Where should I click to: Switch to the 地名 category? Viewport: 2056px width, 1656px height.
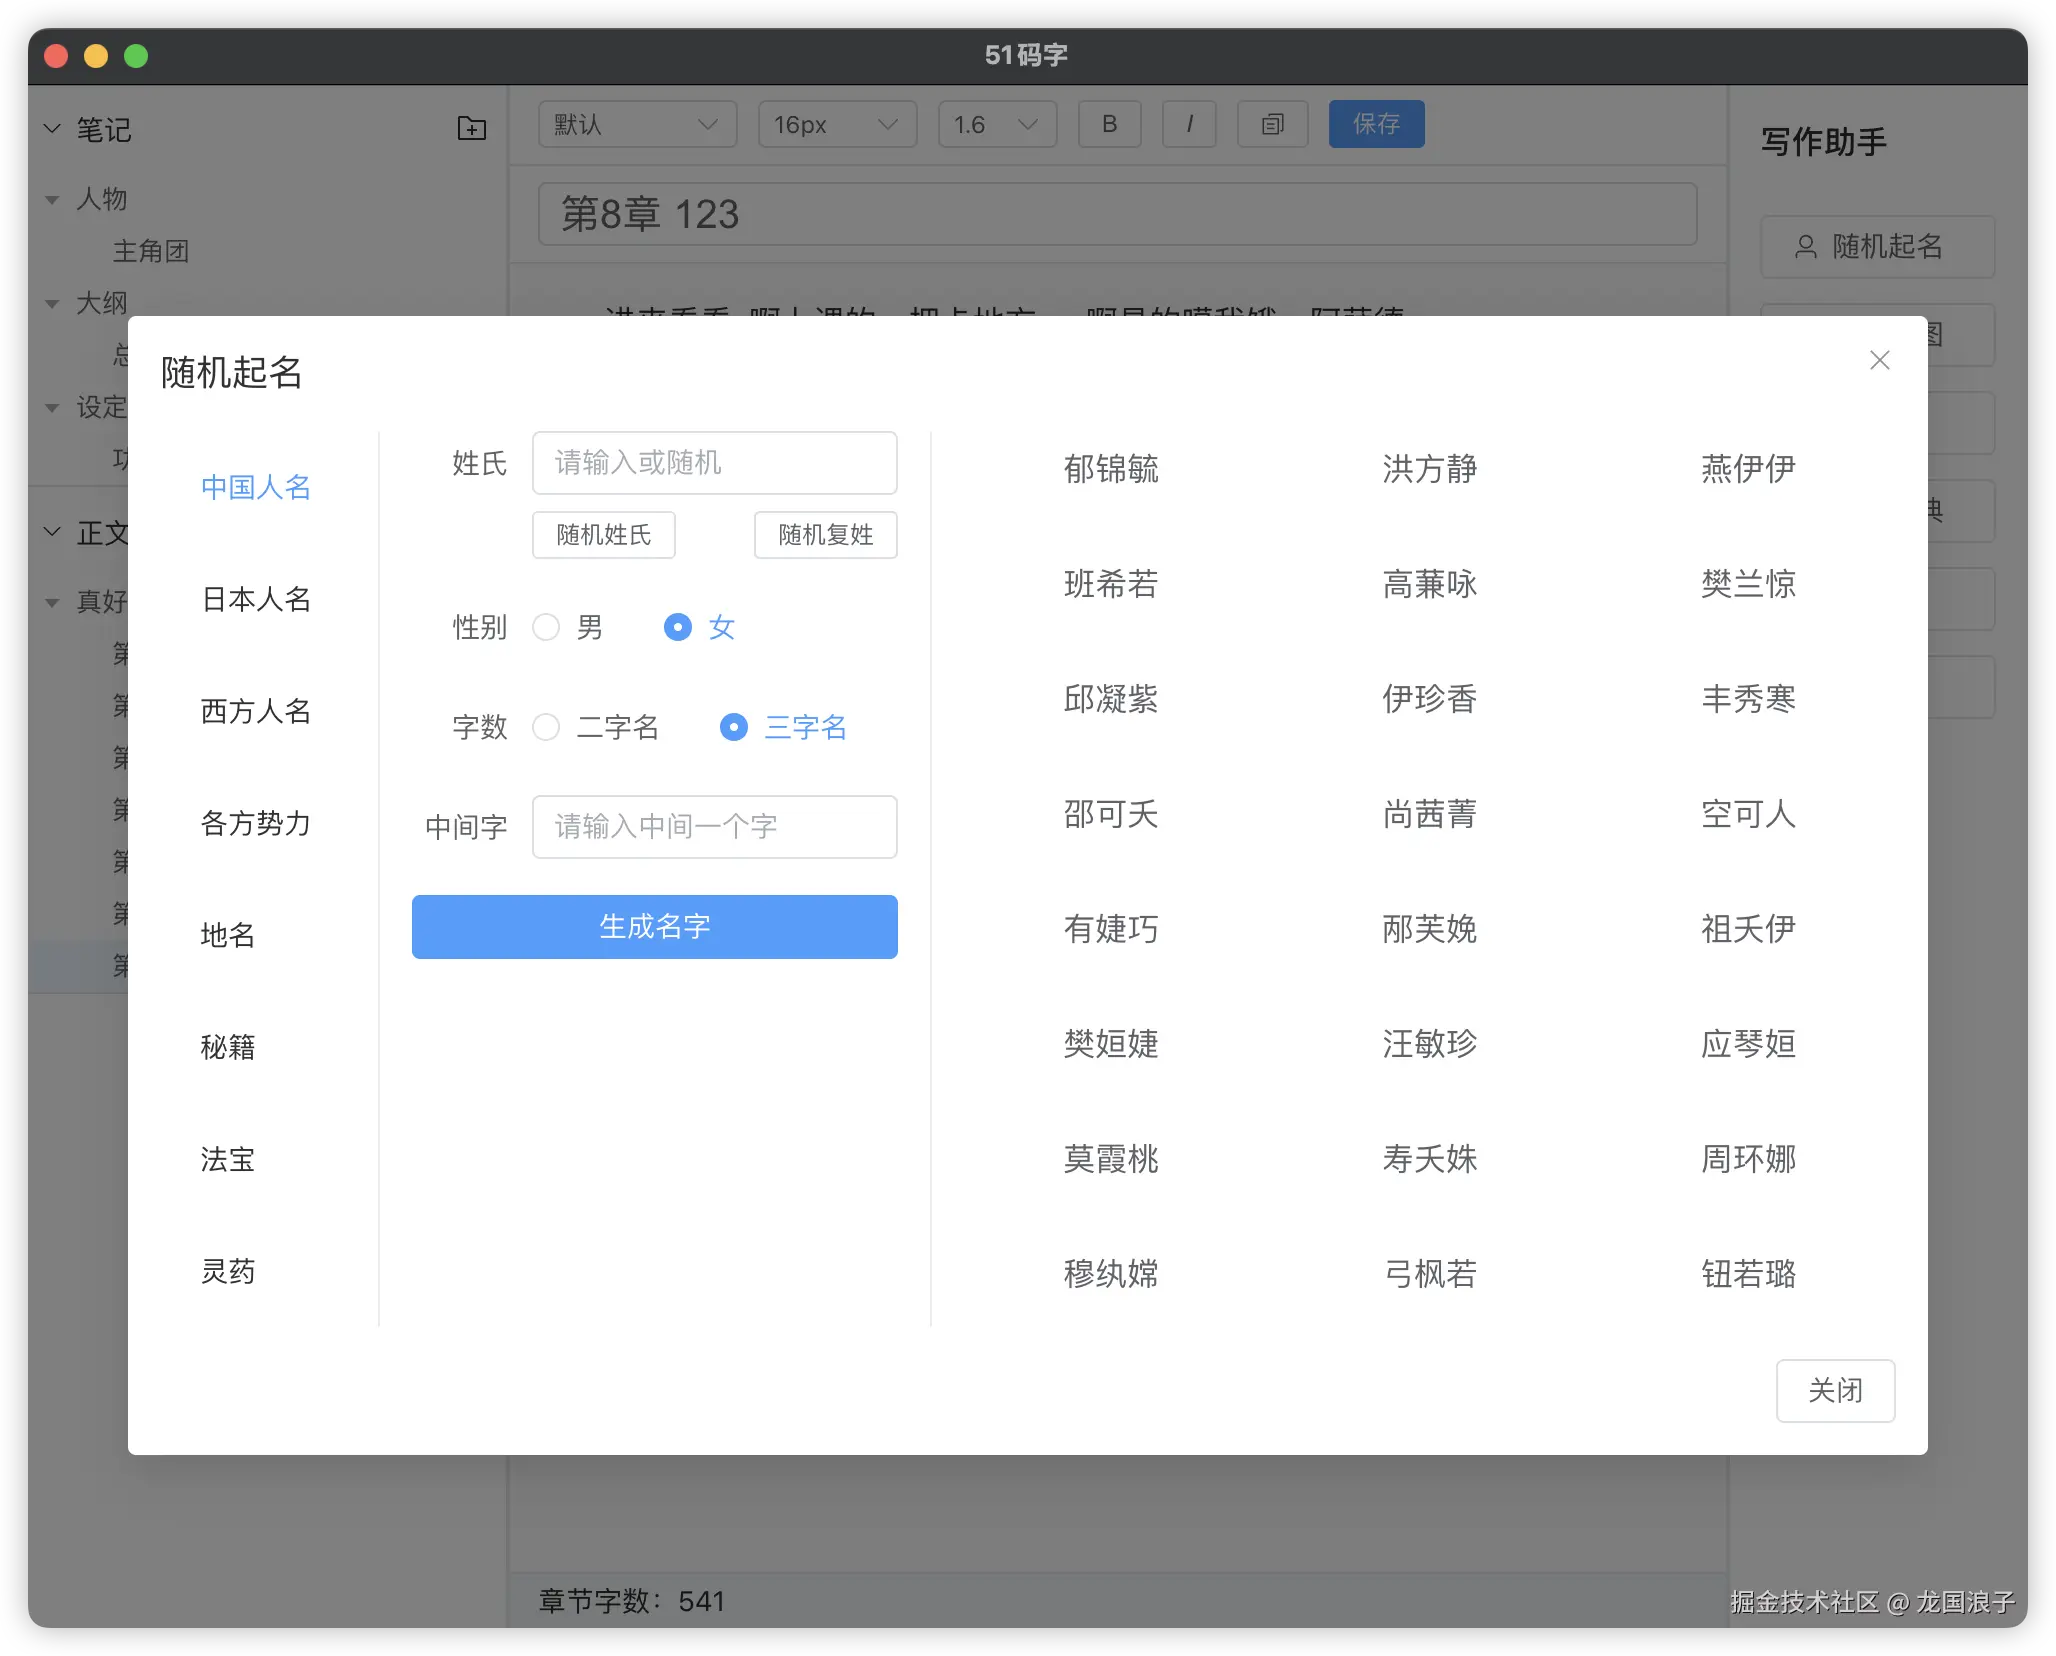[227, 936]
